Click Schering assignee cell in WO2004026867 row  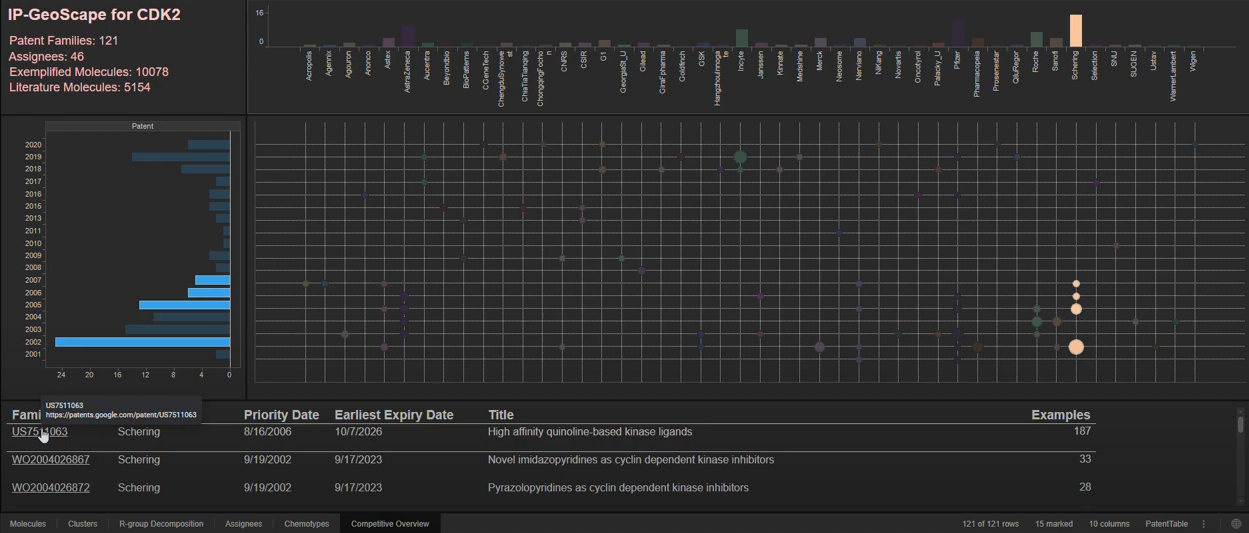click(x=139, y=460)
